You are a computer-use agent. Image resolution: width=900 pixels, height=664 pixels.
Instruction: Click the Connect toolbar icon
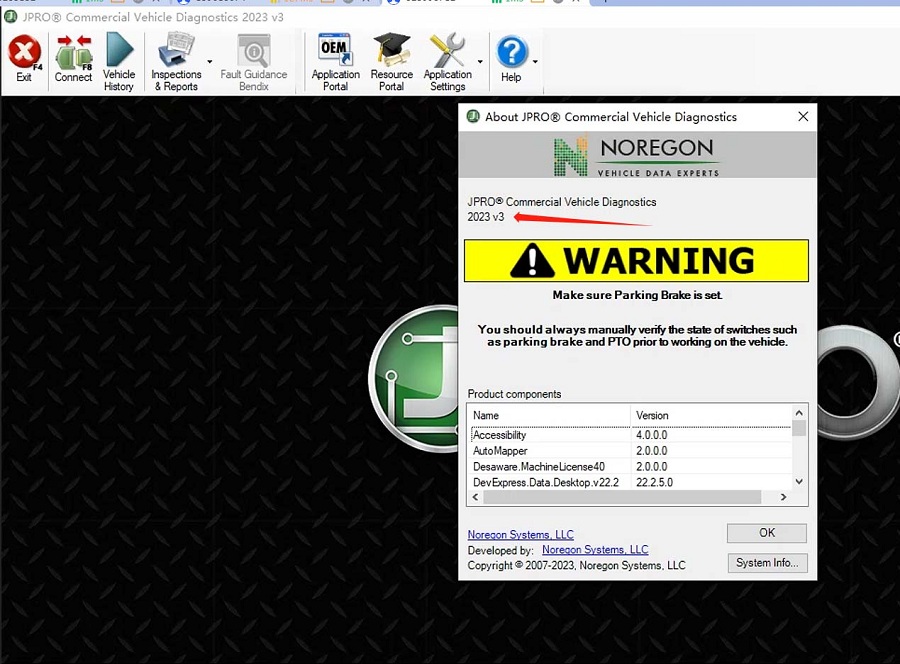click(x=73, y=58)
